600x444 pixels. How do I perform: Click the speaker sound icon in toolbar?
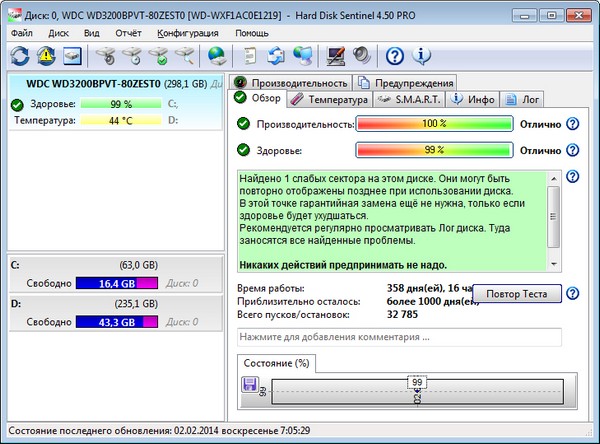tap(361, 55)
